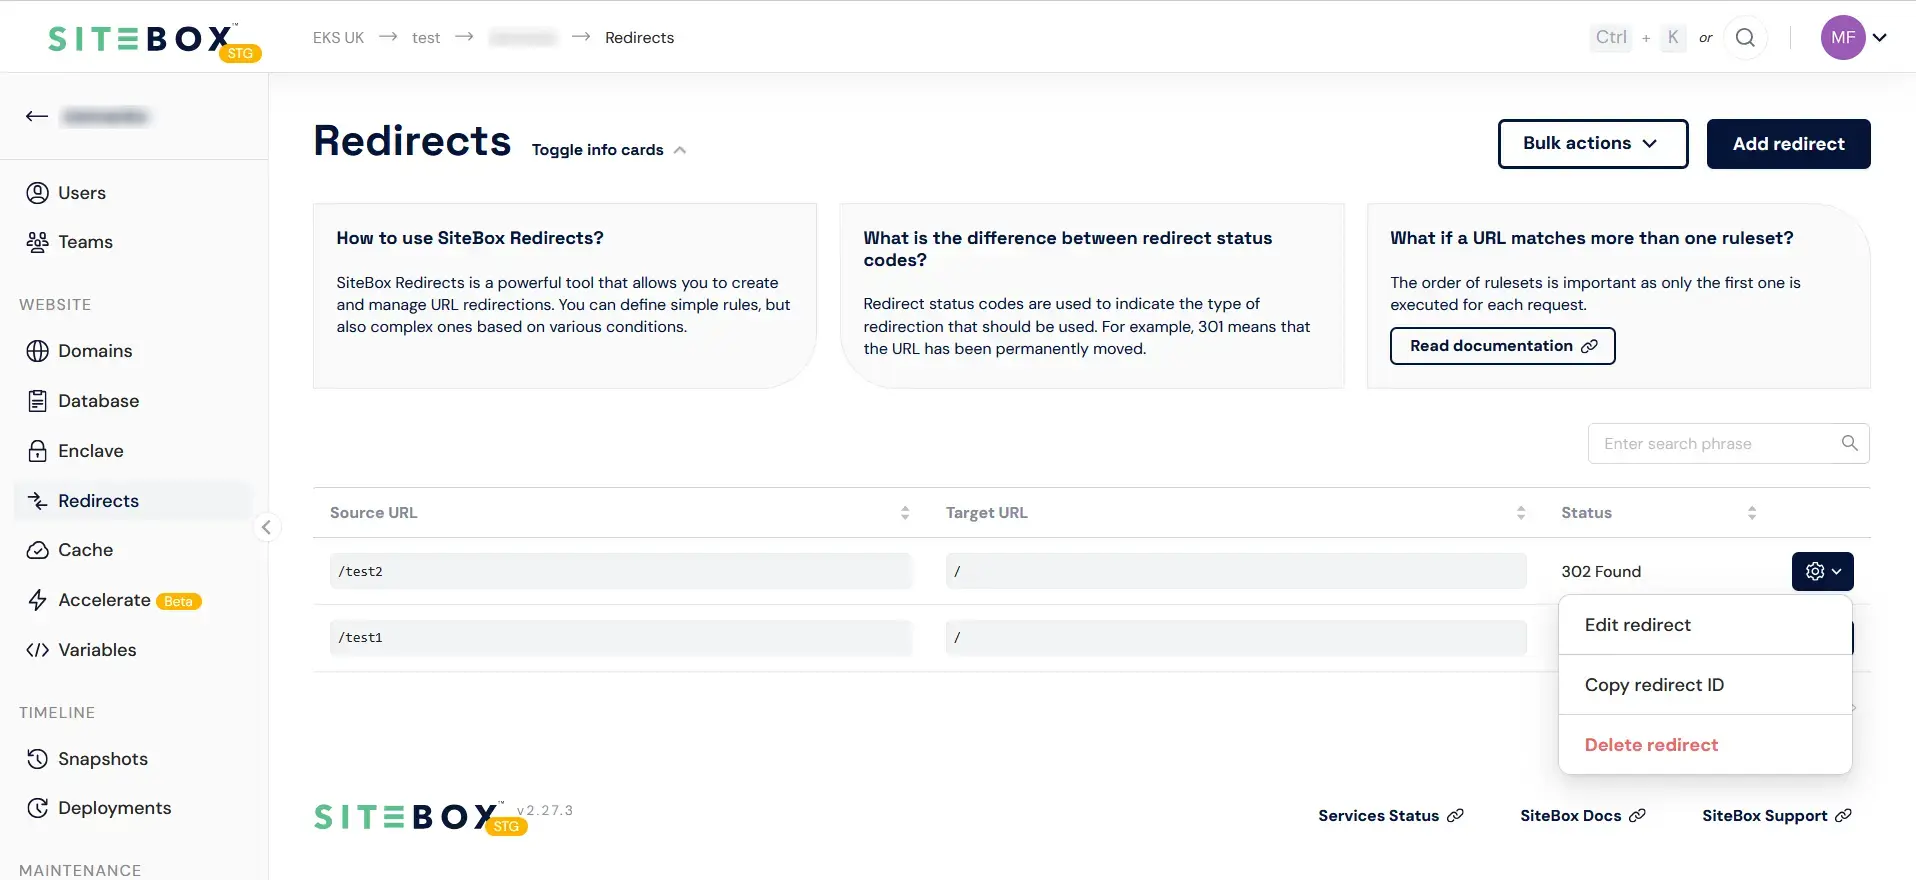Click the Variables code icon

[37, 650]
